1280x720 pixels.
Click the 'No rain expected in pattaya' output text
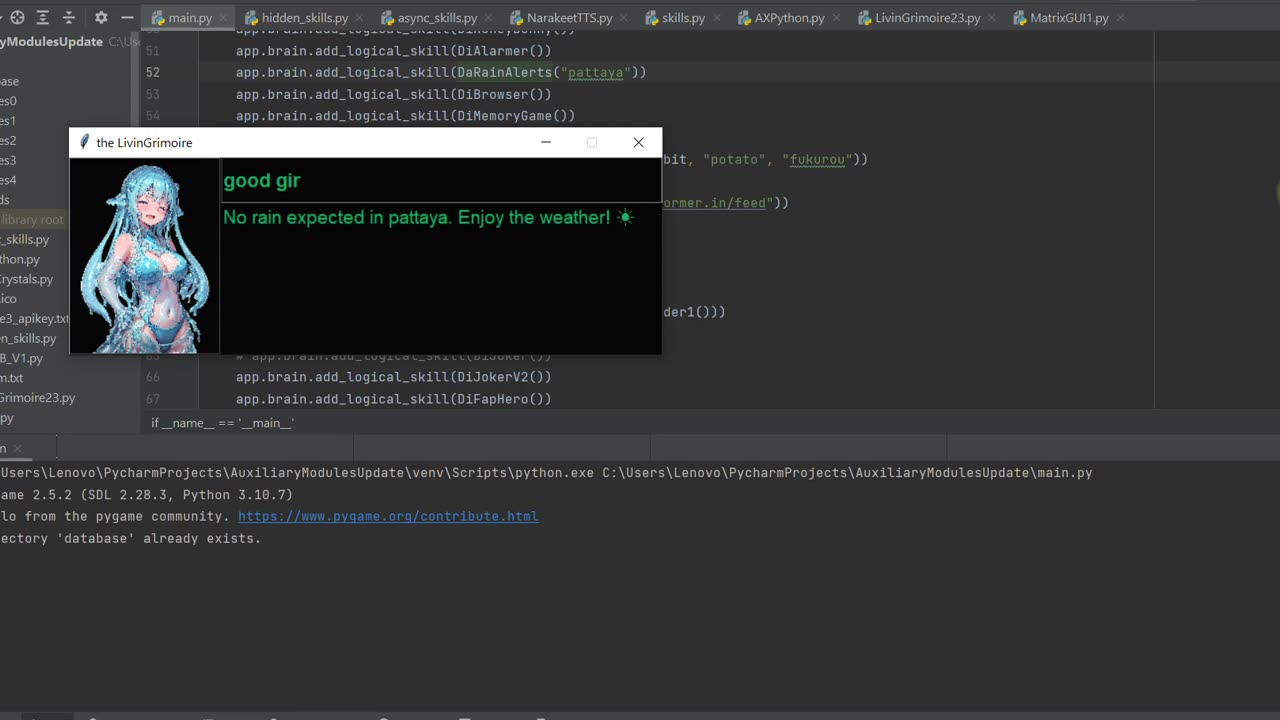point(428,217)
